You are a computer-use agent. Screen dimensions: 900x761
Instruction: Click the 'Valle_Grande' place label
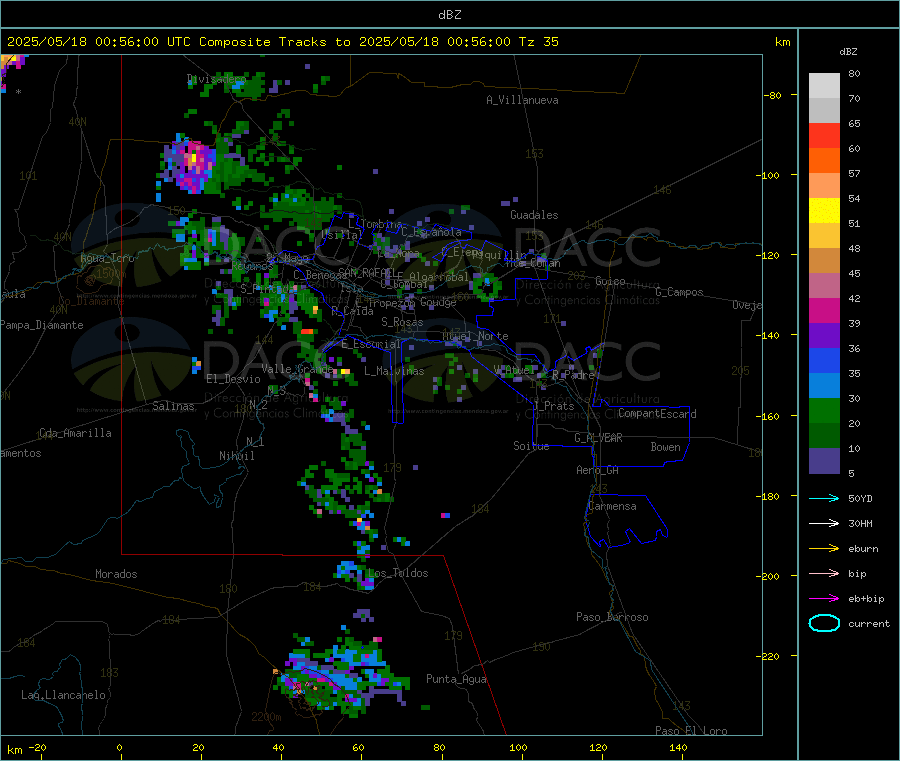[x=297, y=369]
